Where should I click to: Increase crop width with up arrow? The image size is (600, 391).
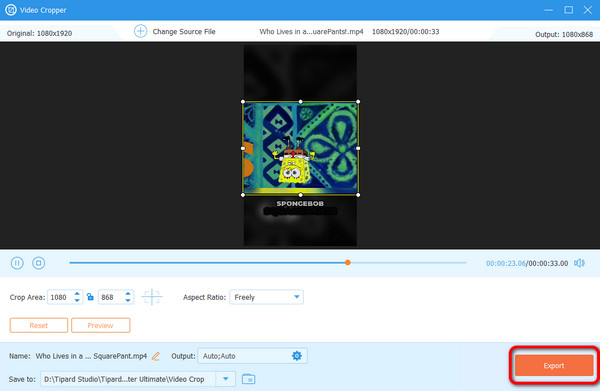[x=77, y=293]
